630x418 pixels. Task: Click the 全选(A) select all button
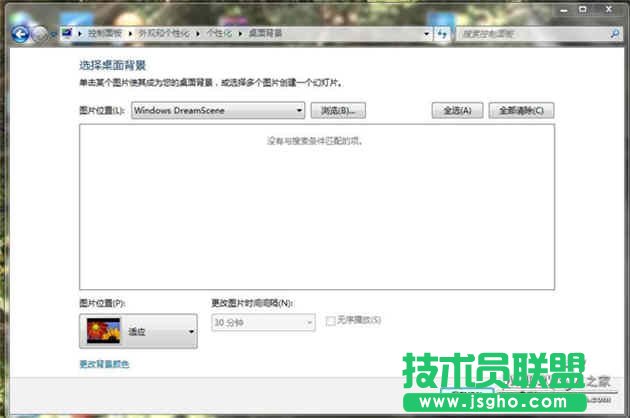click(457, 111)
